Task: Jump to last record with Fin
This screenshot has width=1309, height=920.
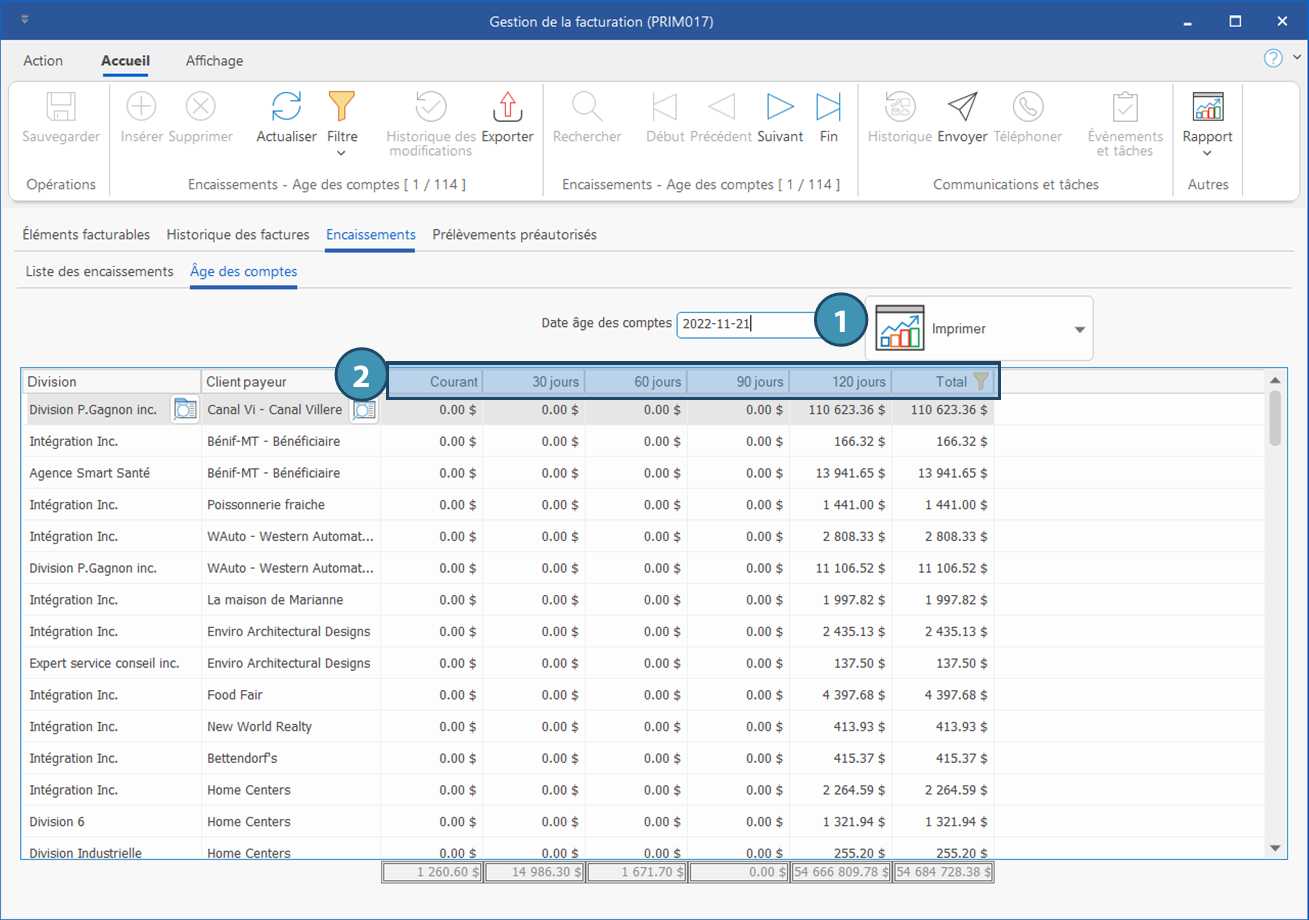Action: pos(828,107)
